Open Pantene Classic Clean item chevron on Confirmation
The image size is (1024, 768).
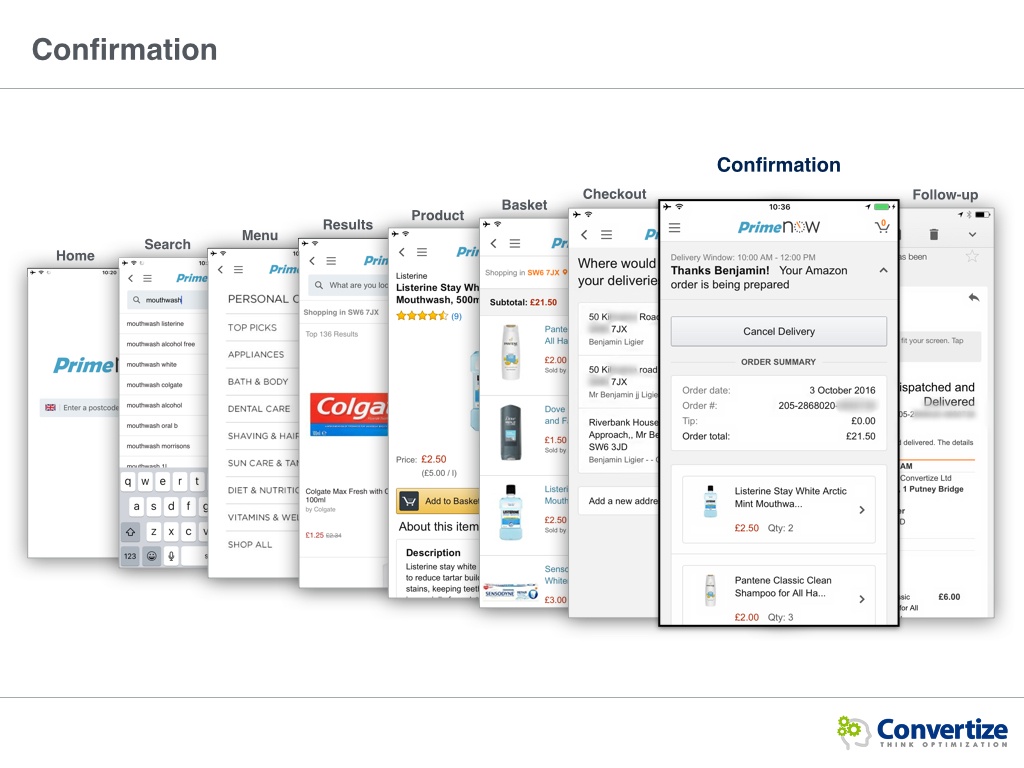click(x=862, y=599)
